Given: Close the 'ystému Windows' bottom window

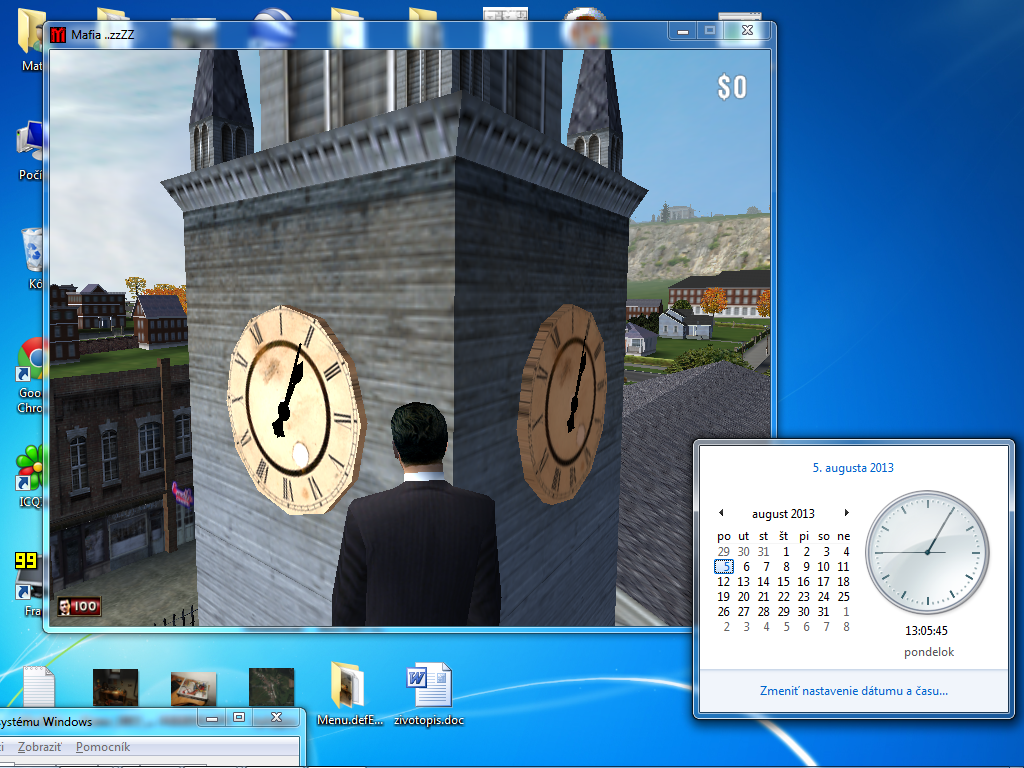Looking at the screenshot, I should (x=276, y=718).
